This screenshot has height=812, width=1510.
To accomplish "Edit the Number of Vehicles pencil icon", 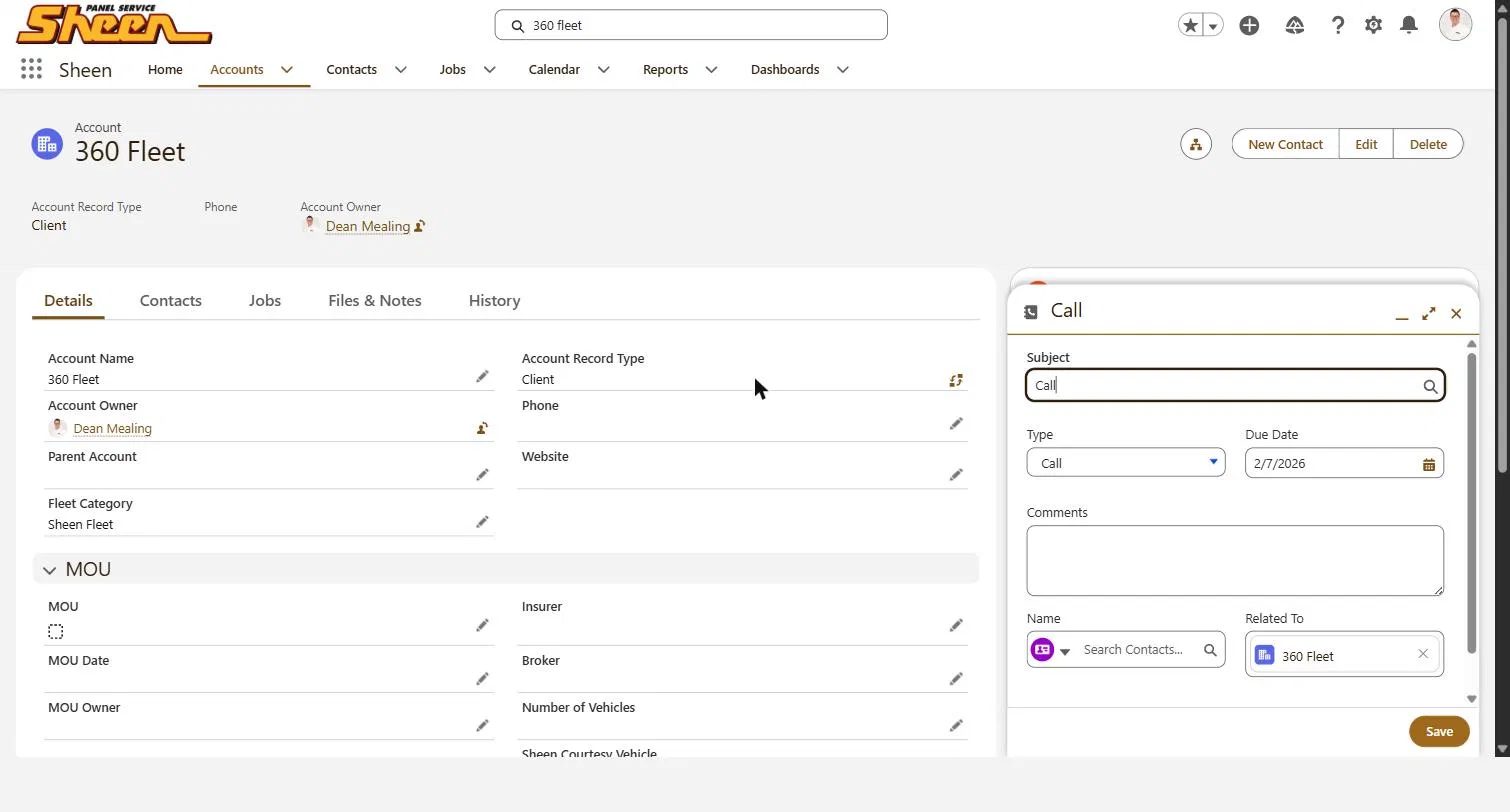I will click(x=956, y=725).
